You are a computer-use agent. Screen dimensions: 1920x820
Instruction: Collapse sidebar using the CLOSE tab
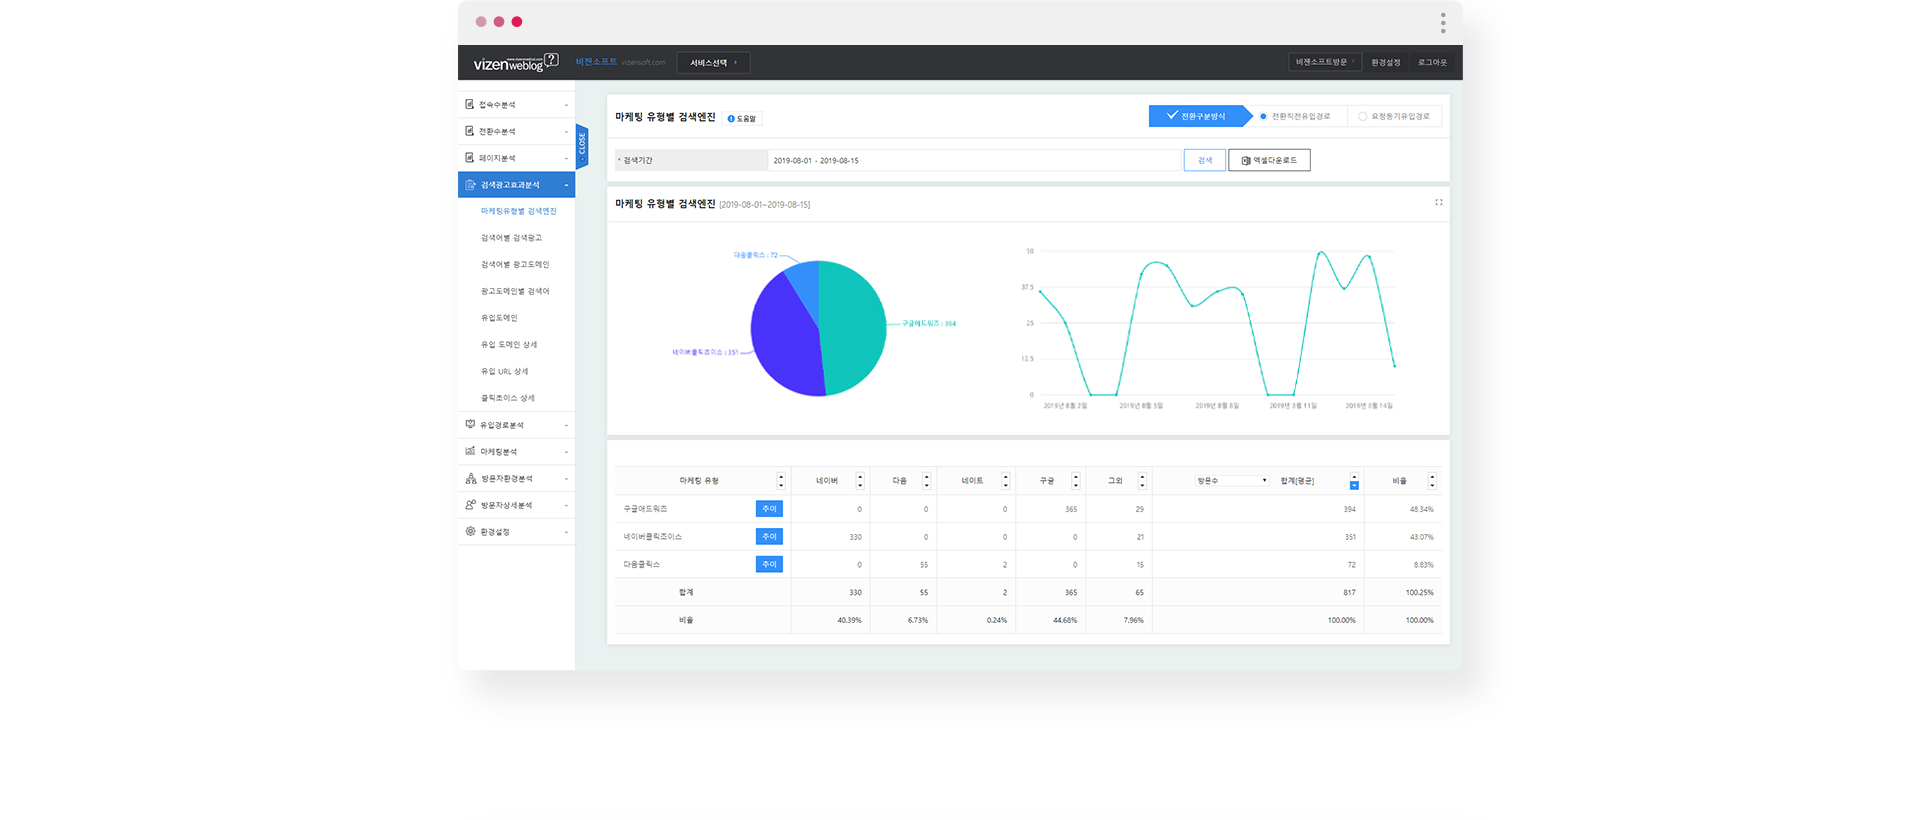point(582,147)
